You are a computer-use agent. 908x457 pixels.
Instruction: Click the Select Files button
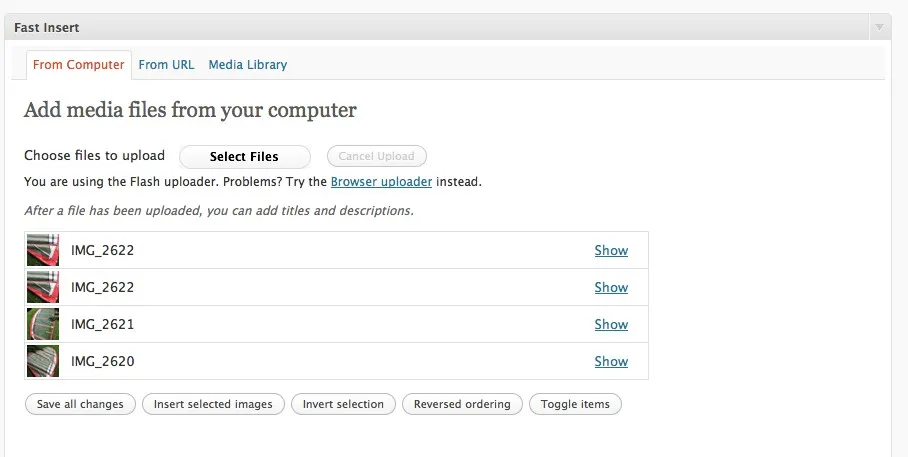pyautogui.click(x=244, y=156)
